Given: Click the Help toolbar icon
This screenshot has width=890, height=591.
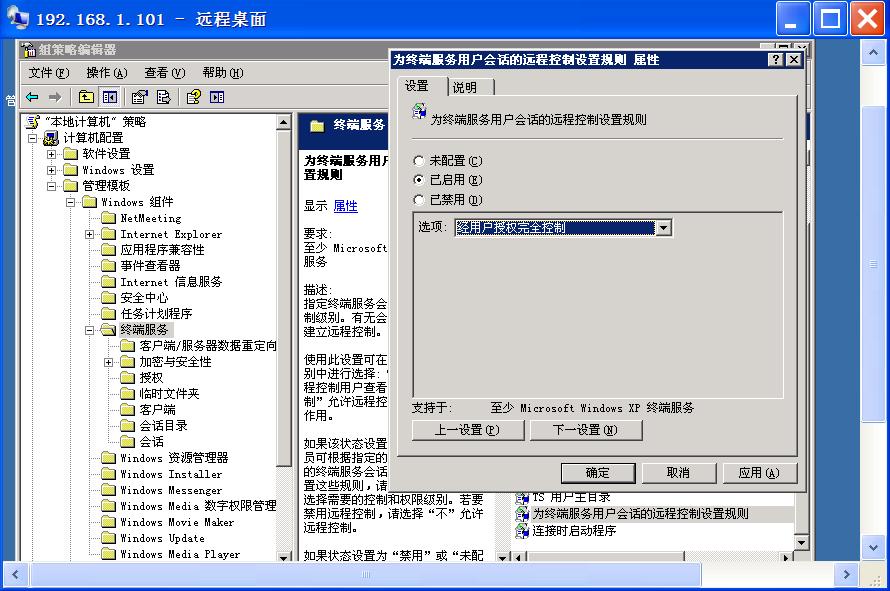Looking at the screenshot, I should [194, 97].
